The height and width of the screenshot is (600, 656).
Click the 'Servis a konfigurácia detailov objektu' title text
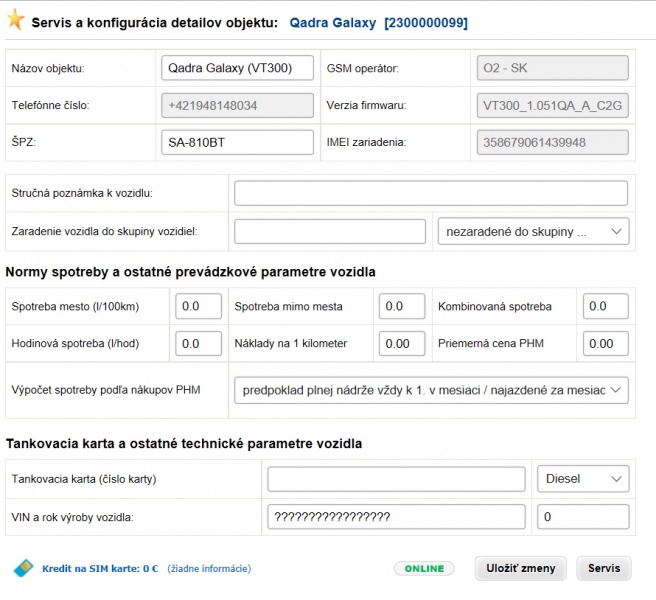click(x=155, y=23)
